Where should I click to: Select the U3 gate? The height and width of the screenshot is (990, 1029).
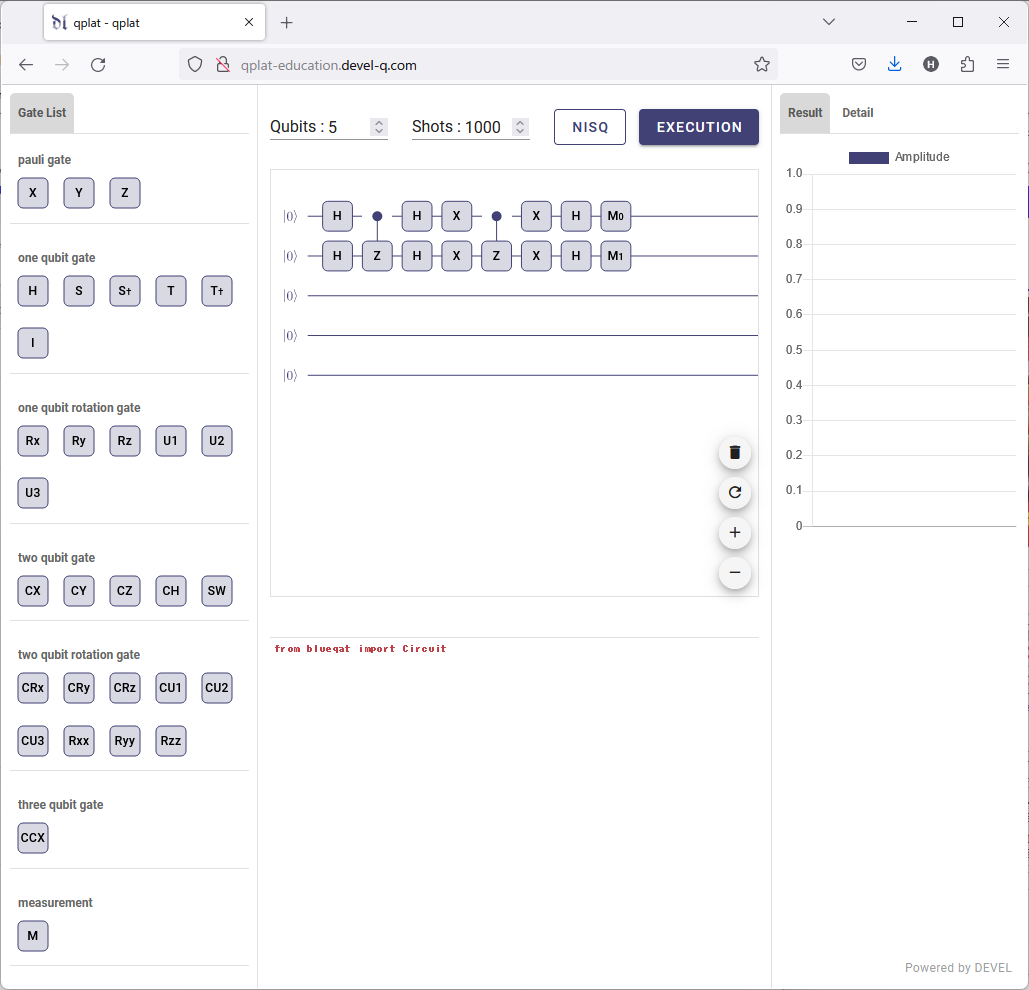click(x=33, y=493)
